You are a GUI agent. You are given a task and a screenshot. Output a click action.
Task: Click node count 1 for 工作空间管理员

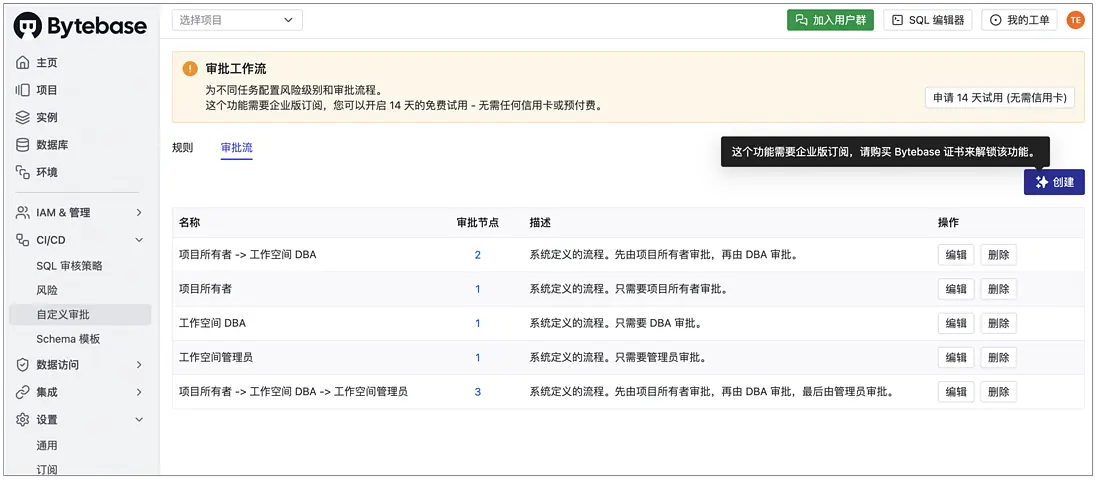pos(478,358)
